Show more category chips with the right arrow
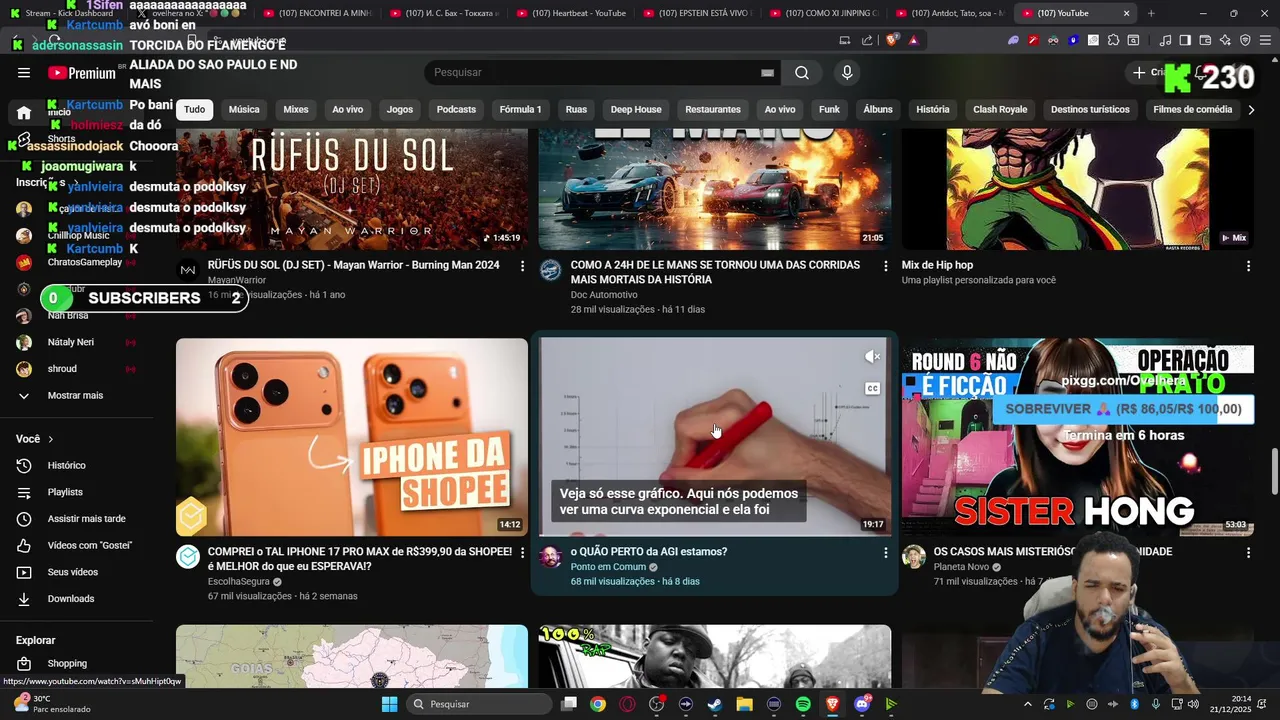 (1250, 110)
